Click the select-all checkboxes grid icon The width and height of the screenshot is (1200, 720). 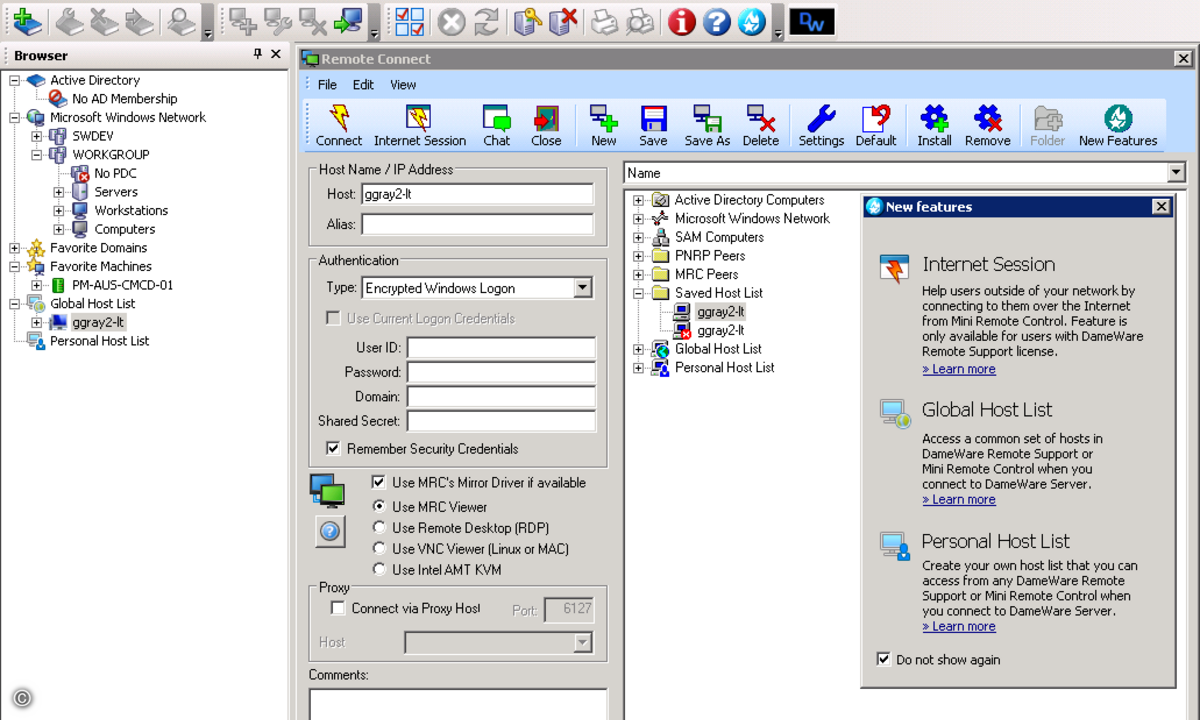tap(410, 21)
